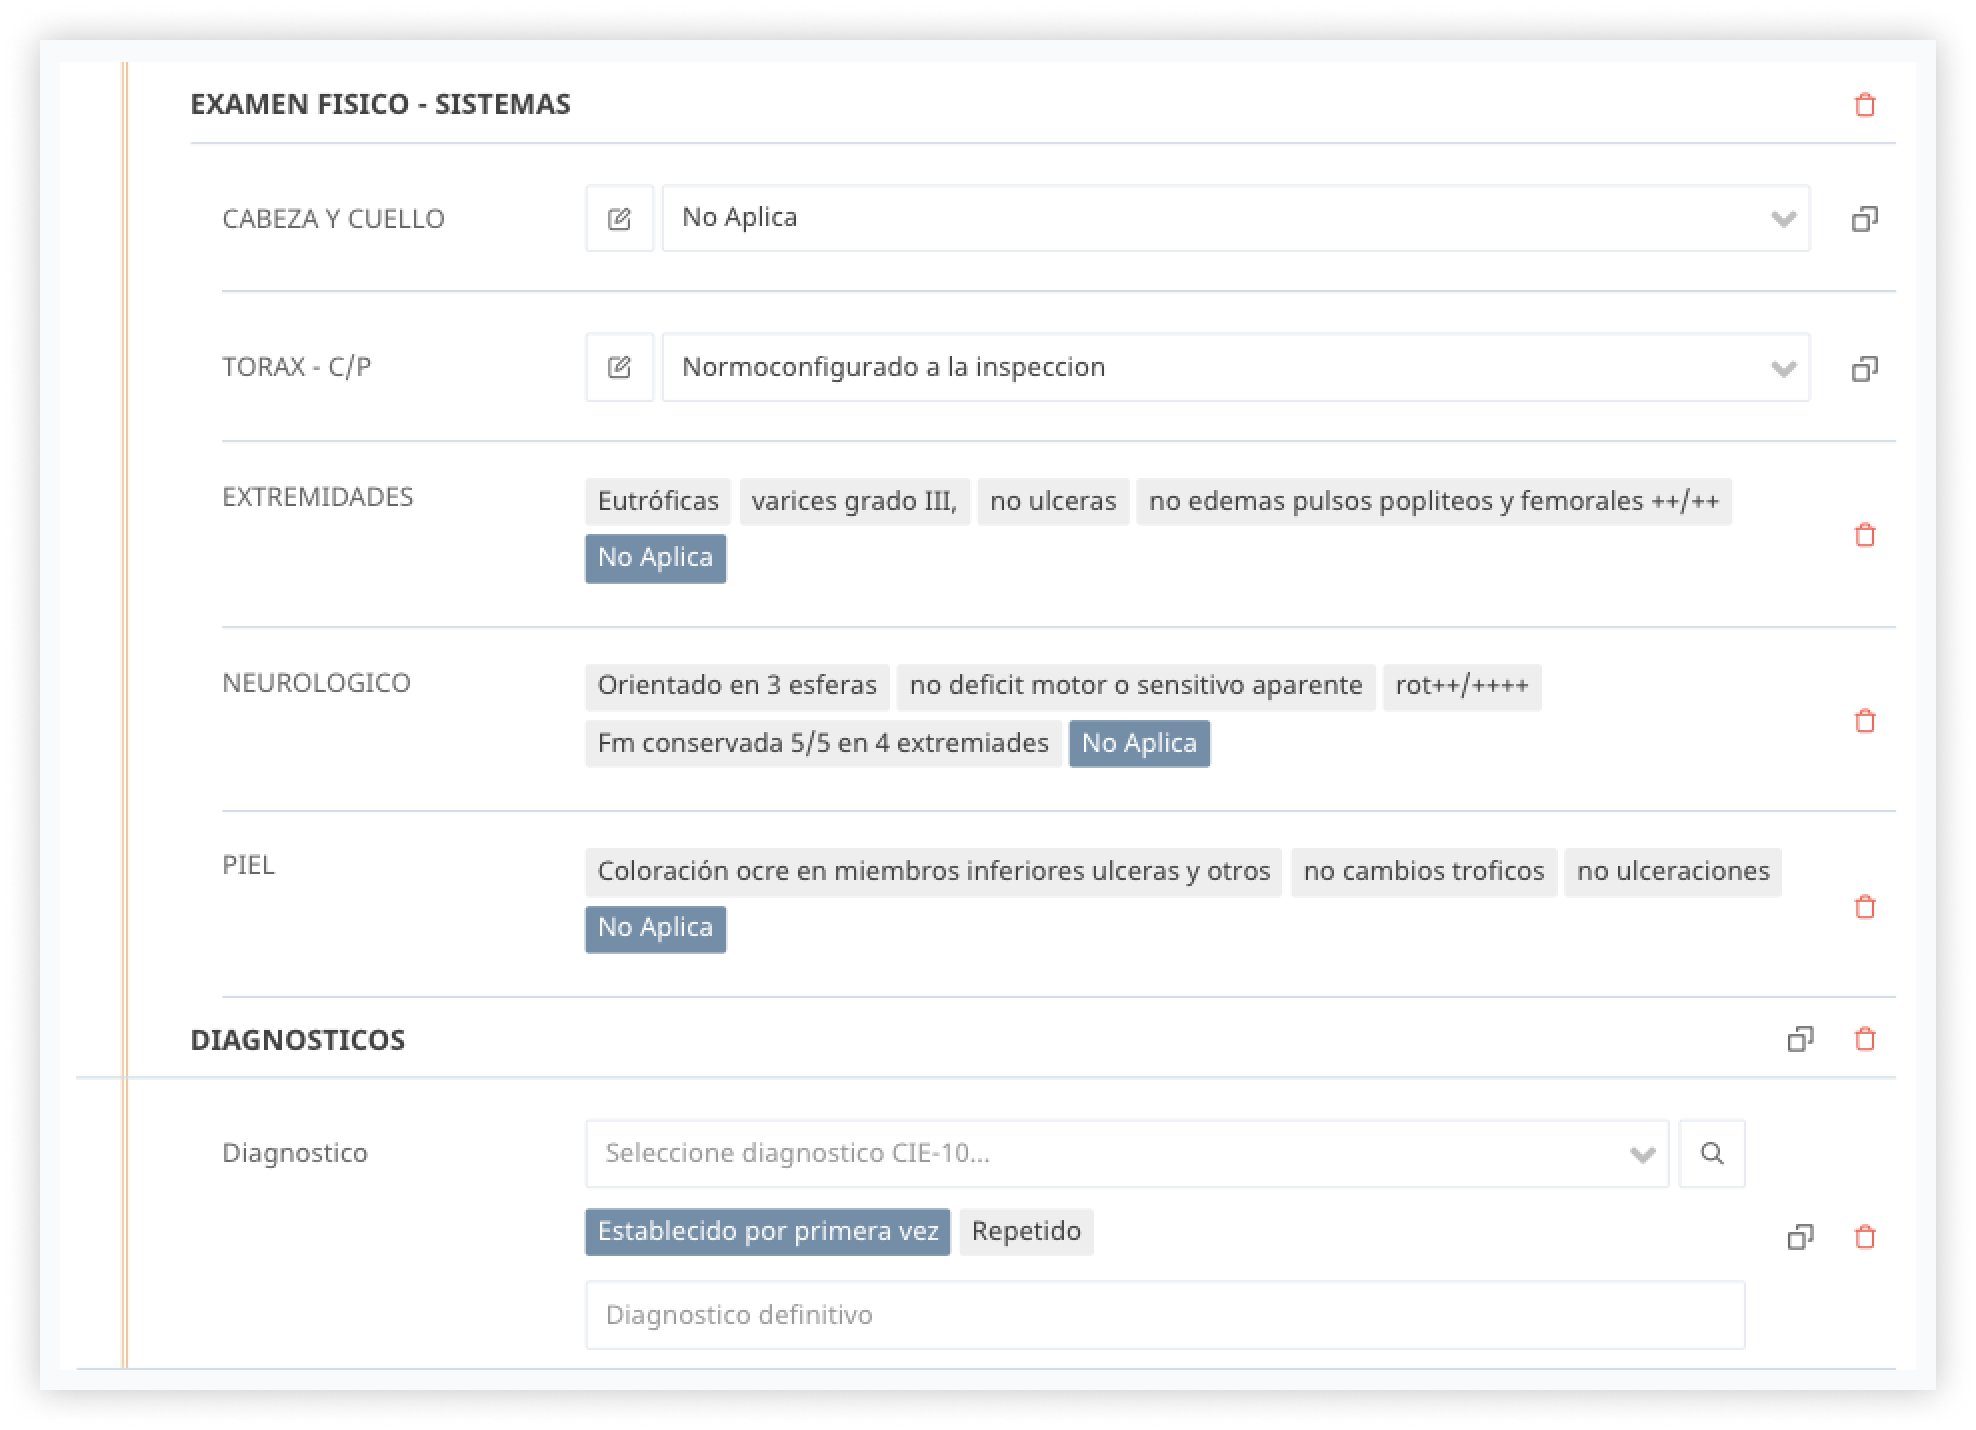Delete the PIEL row
The image size is (1976, 1430).
1864,906
